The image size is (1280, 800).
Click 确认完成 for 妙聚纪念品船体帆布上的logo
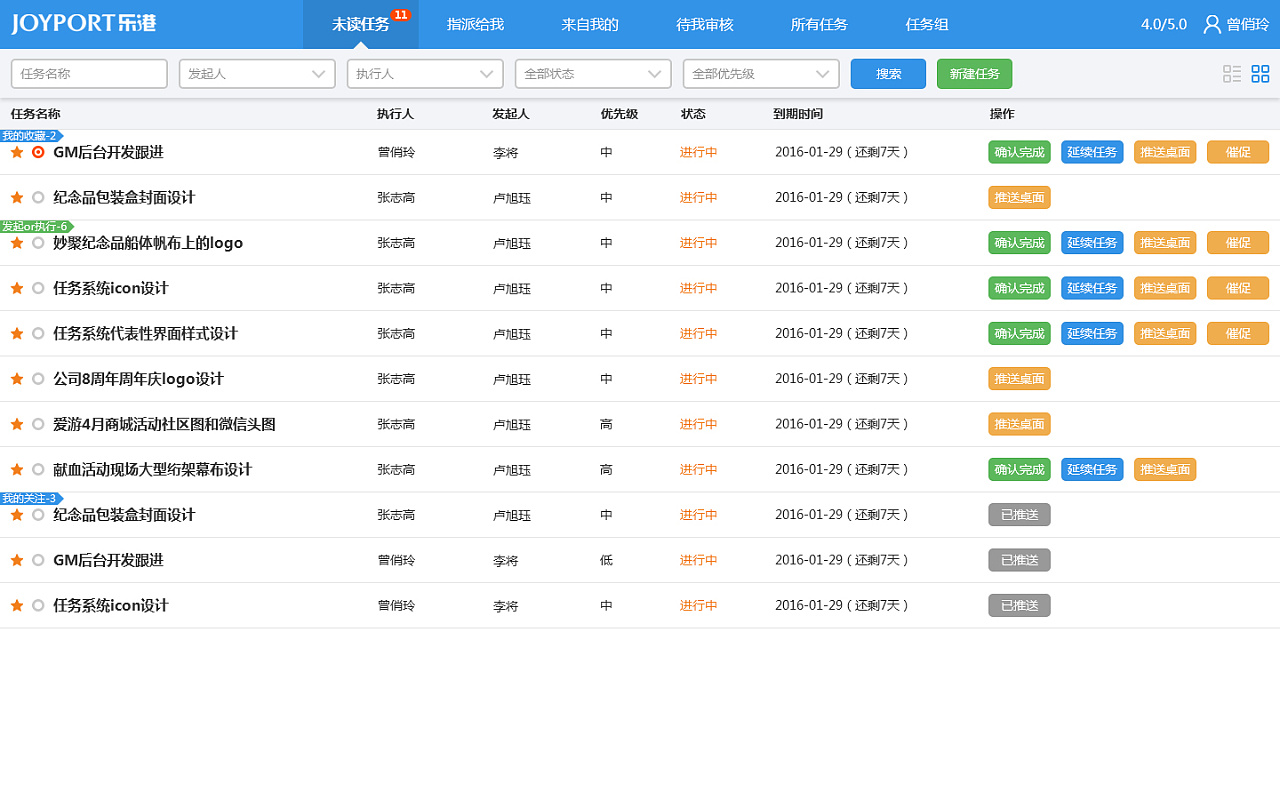tap(1019, 243)
